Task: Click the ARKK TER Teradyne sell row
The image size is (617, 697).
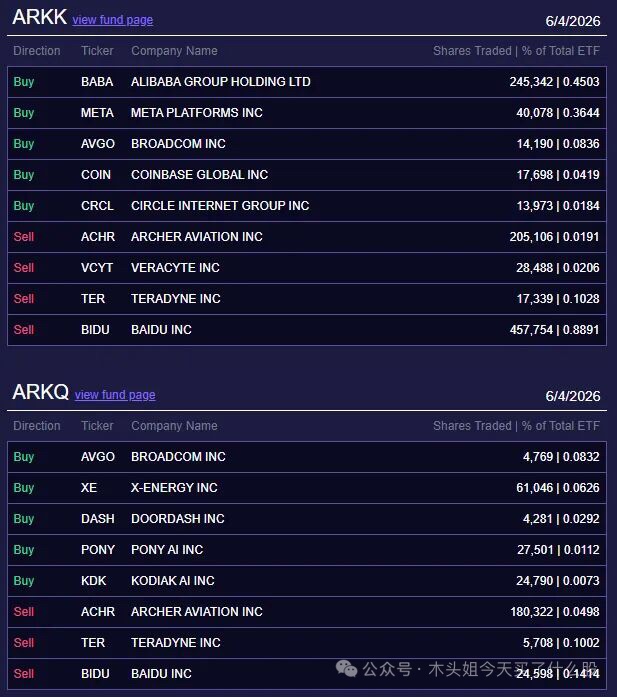Action: pyautogui.click(x=307, y=299)
